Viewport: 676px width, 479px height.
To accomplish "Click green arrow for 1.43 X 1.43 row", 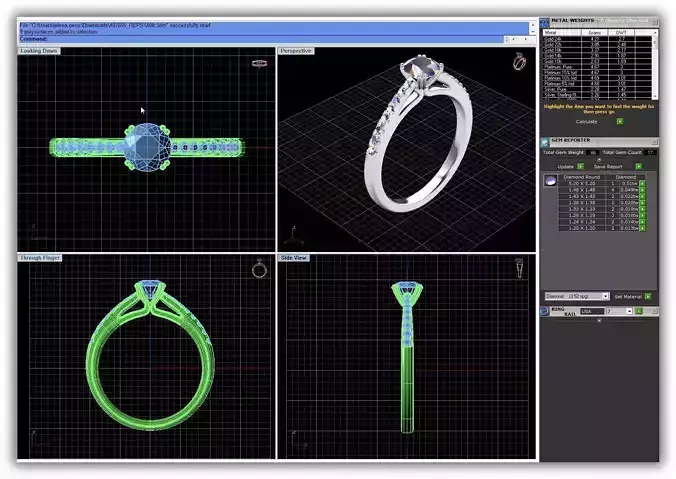I will [642, 197].
